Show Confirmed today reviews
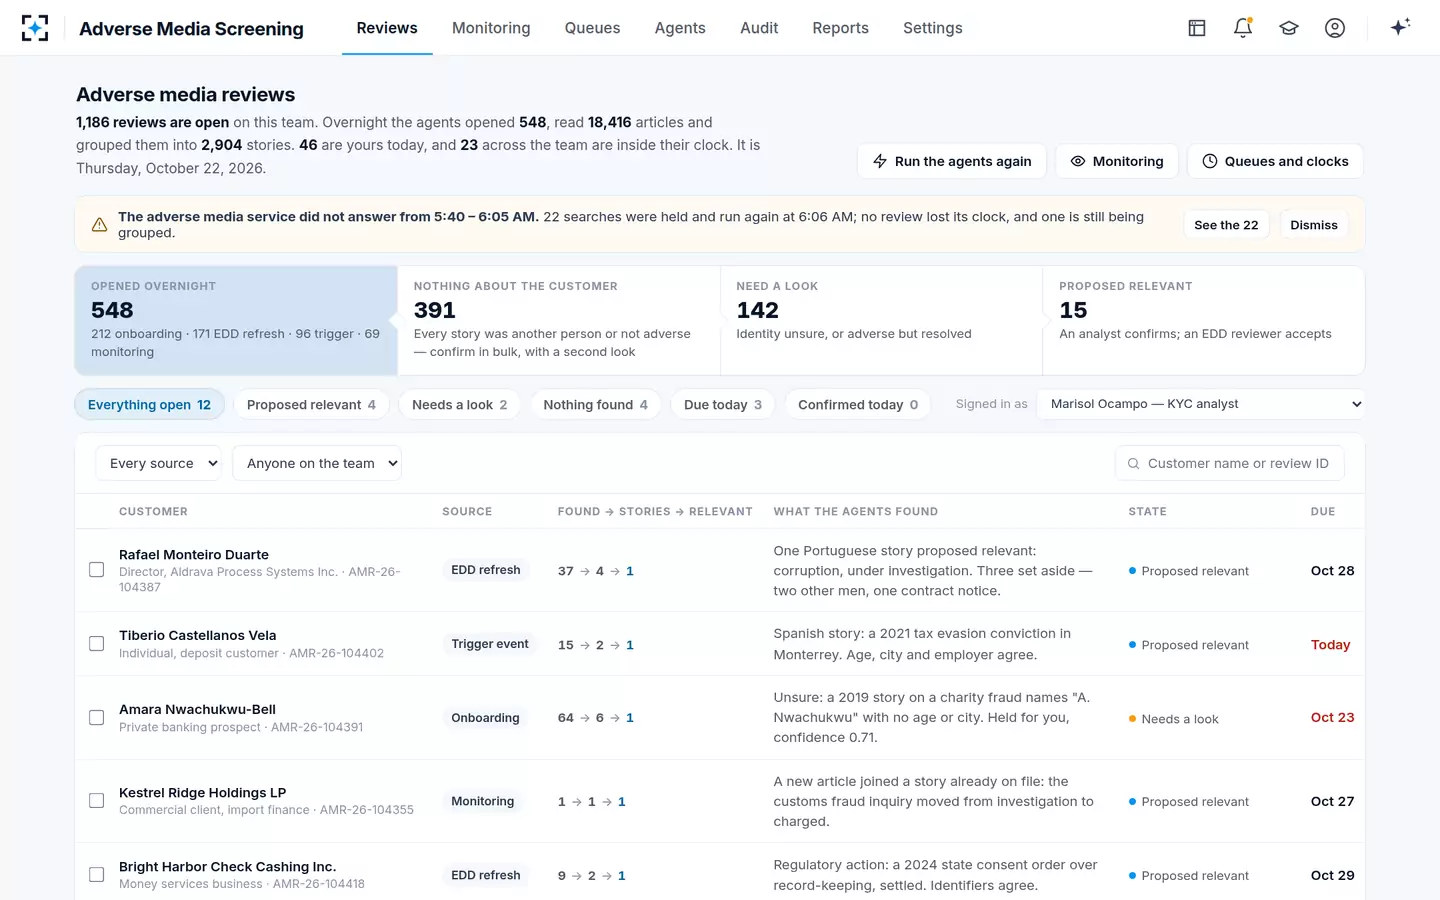 858,404
